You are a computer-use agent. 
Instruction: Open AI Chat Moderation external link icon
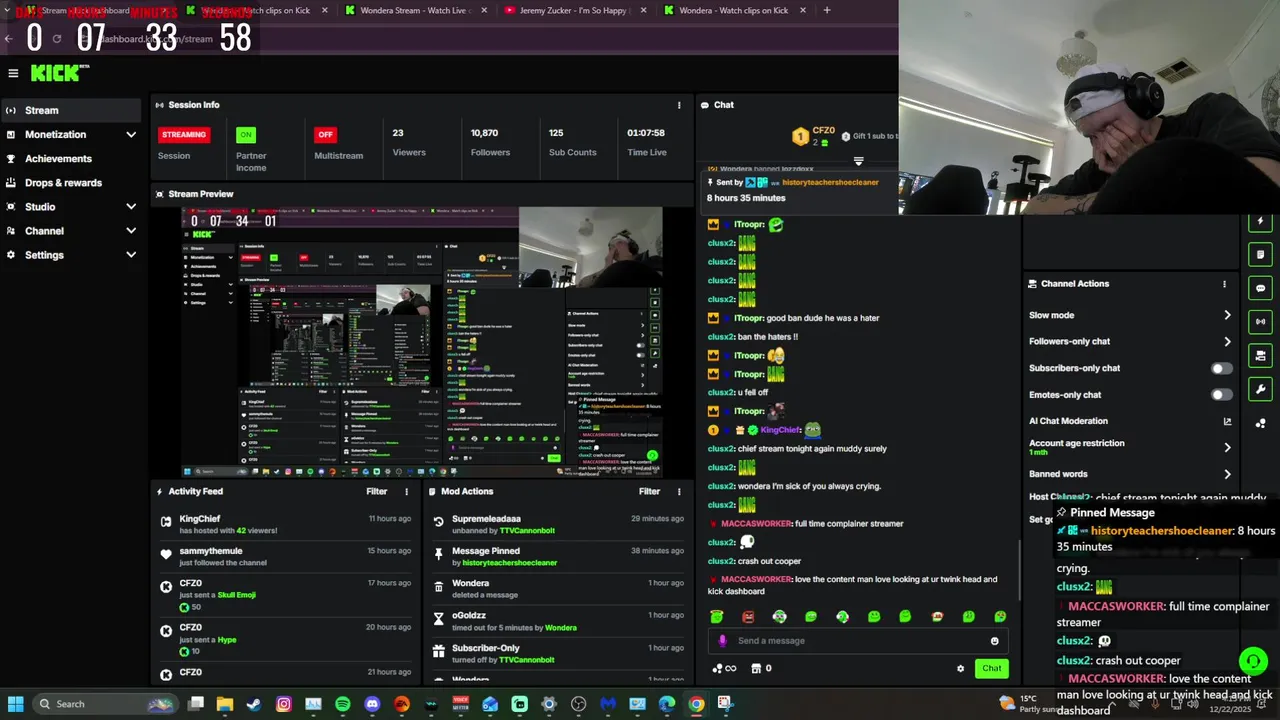[1227, 422]
